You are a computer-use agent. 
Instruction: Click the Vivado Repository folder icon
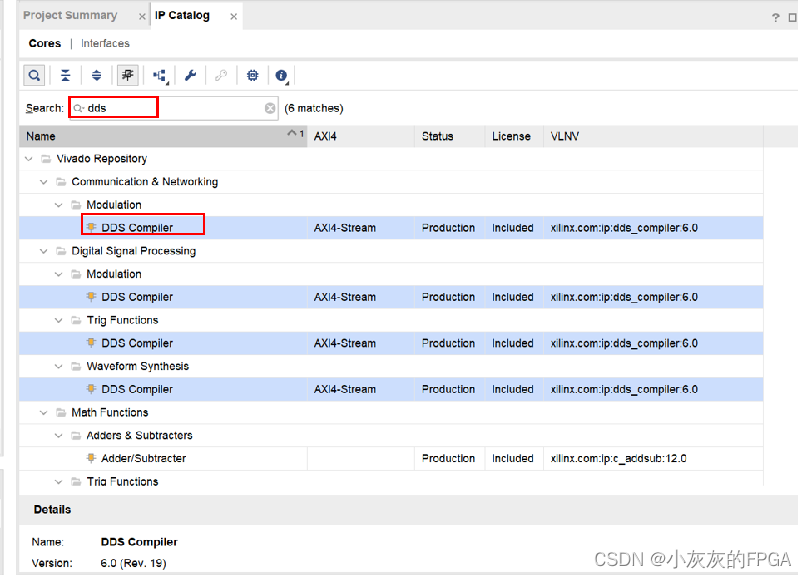(46, 159)
